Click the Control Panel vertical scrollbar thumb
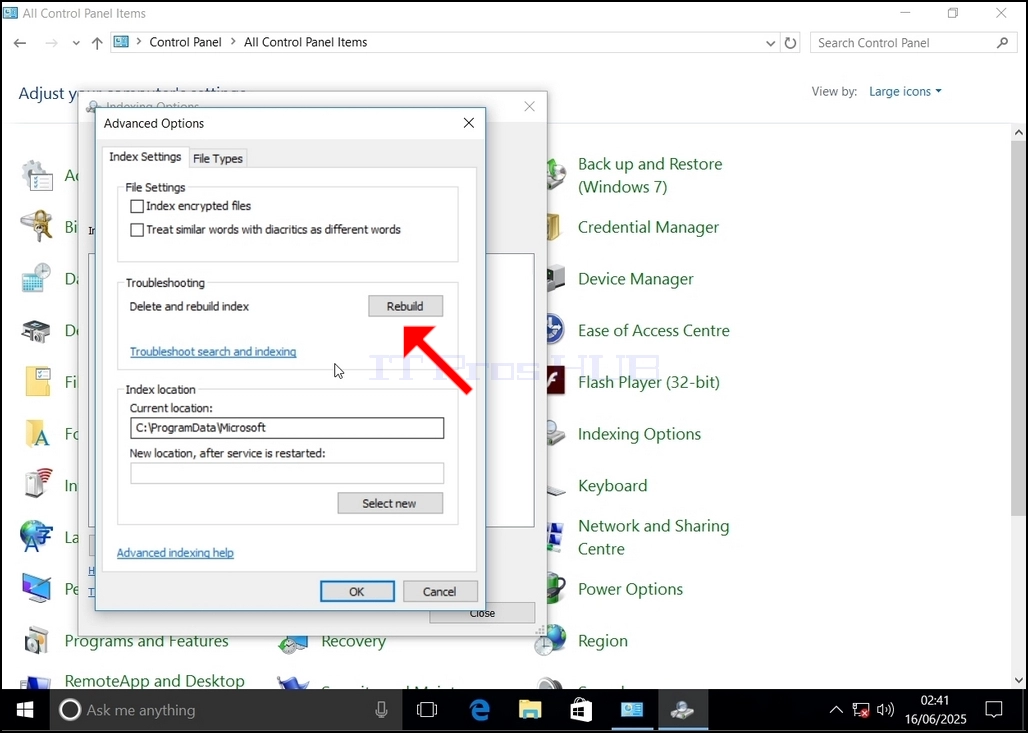 pos(1018,328)
